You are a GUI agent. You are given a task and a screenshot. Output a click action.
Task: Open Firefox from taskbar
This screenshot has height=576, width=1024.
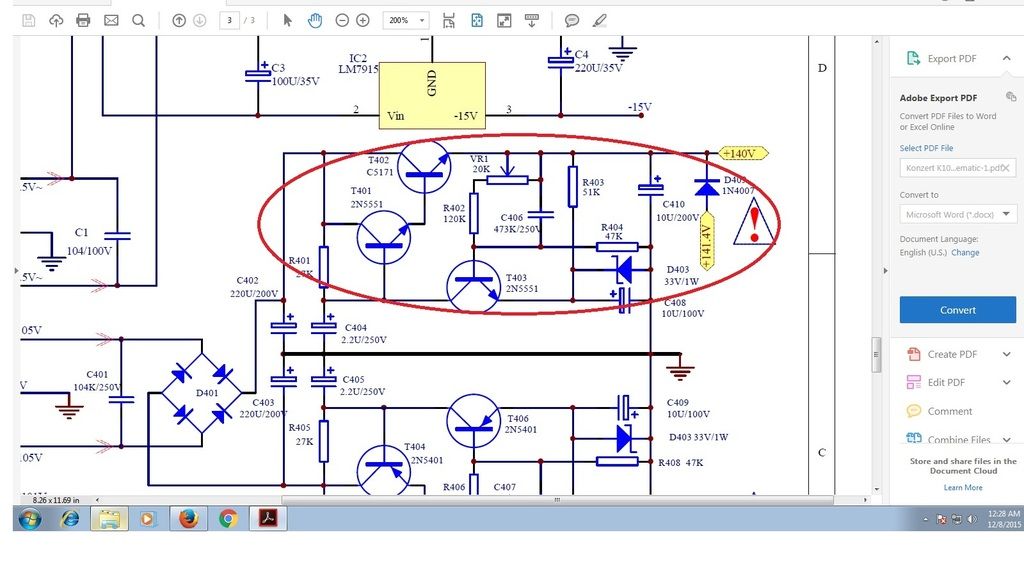(x=189, y=519)
